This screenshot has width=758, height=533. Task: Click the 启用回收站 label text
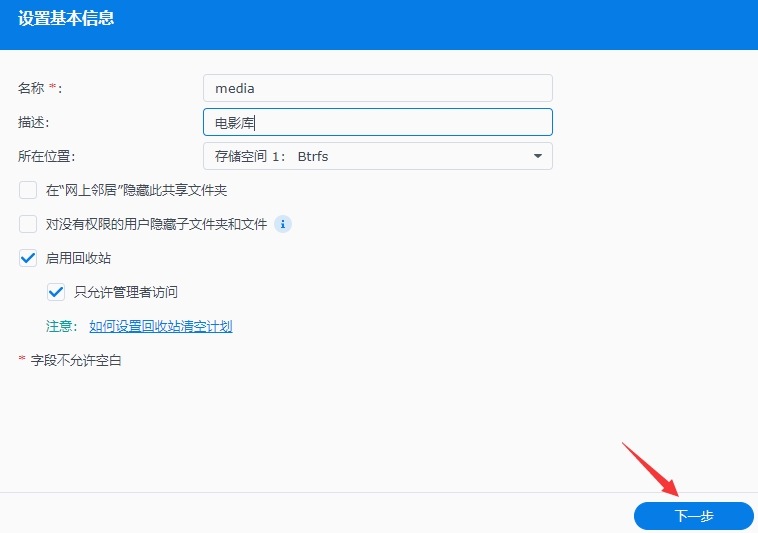(78, 258)
